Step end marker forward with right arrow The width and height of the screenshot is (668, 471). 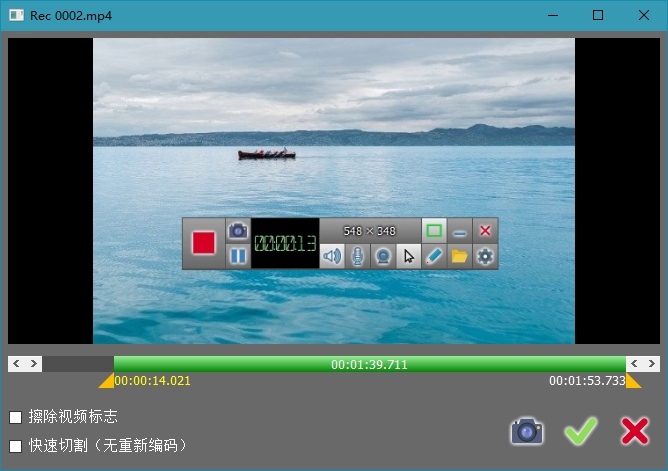click(651, 364)
